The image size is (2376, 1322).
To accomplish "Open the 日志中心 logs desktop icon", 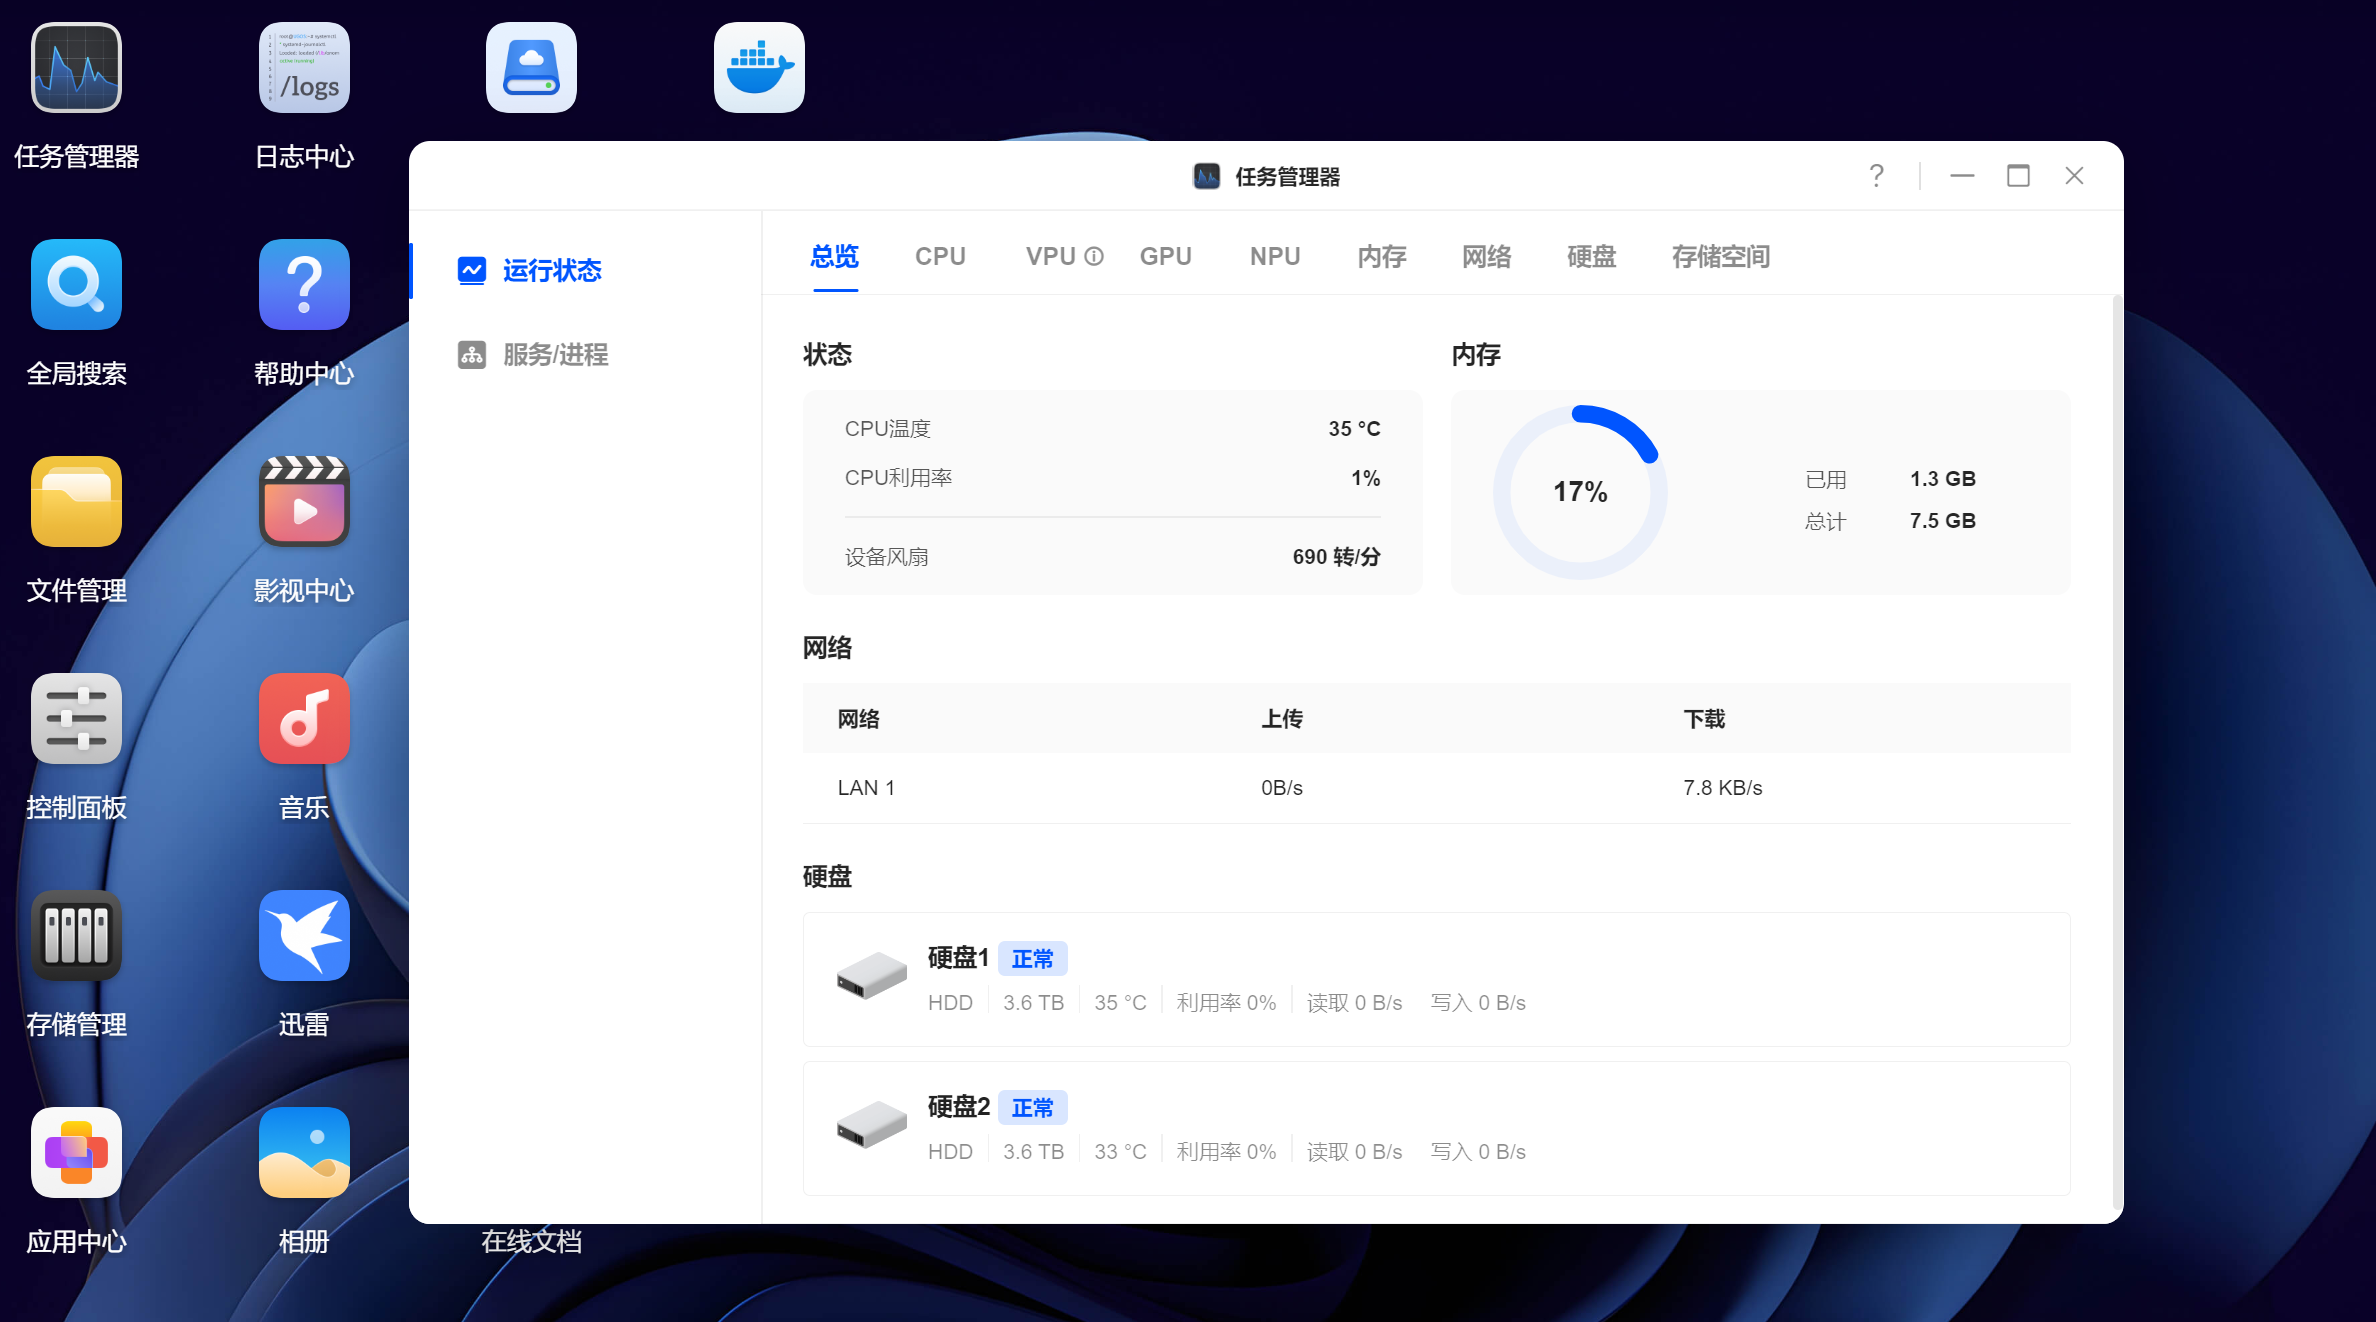I will coord(304,68).
